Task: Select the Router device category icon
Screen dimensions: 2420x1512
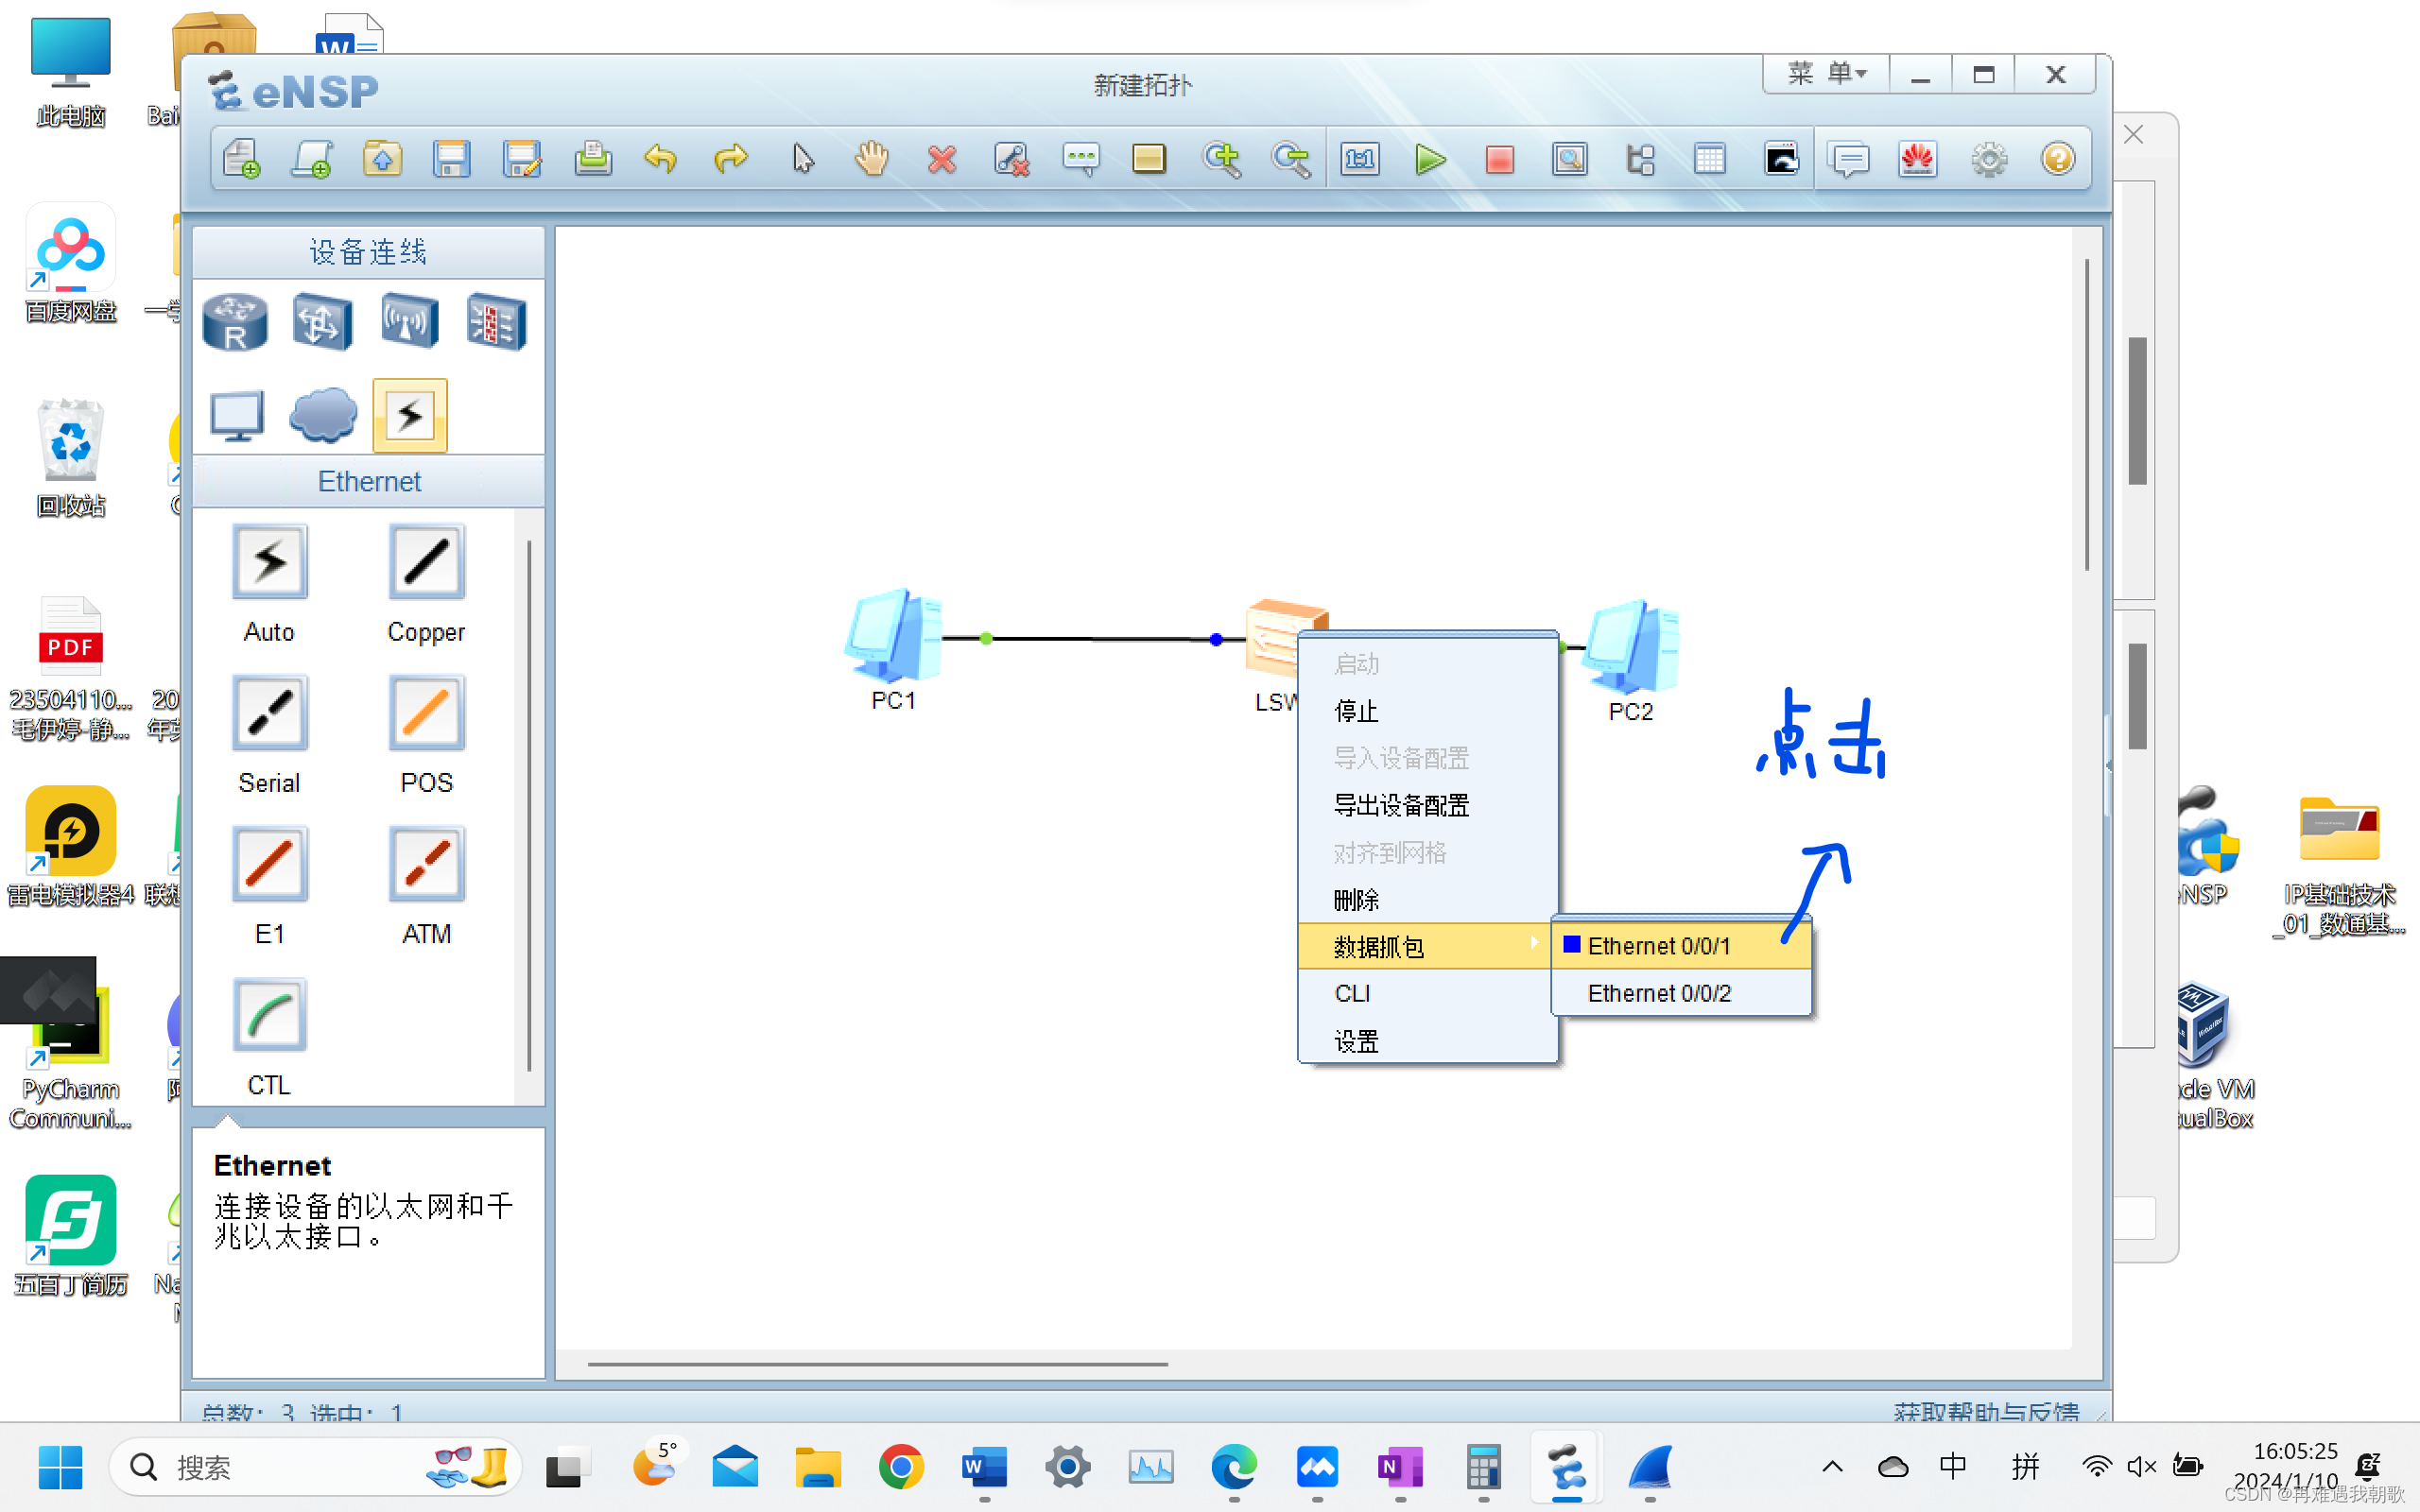Action: click(x=235, y=322)
